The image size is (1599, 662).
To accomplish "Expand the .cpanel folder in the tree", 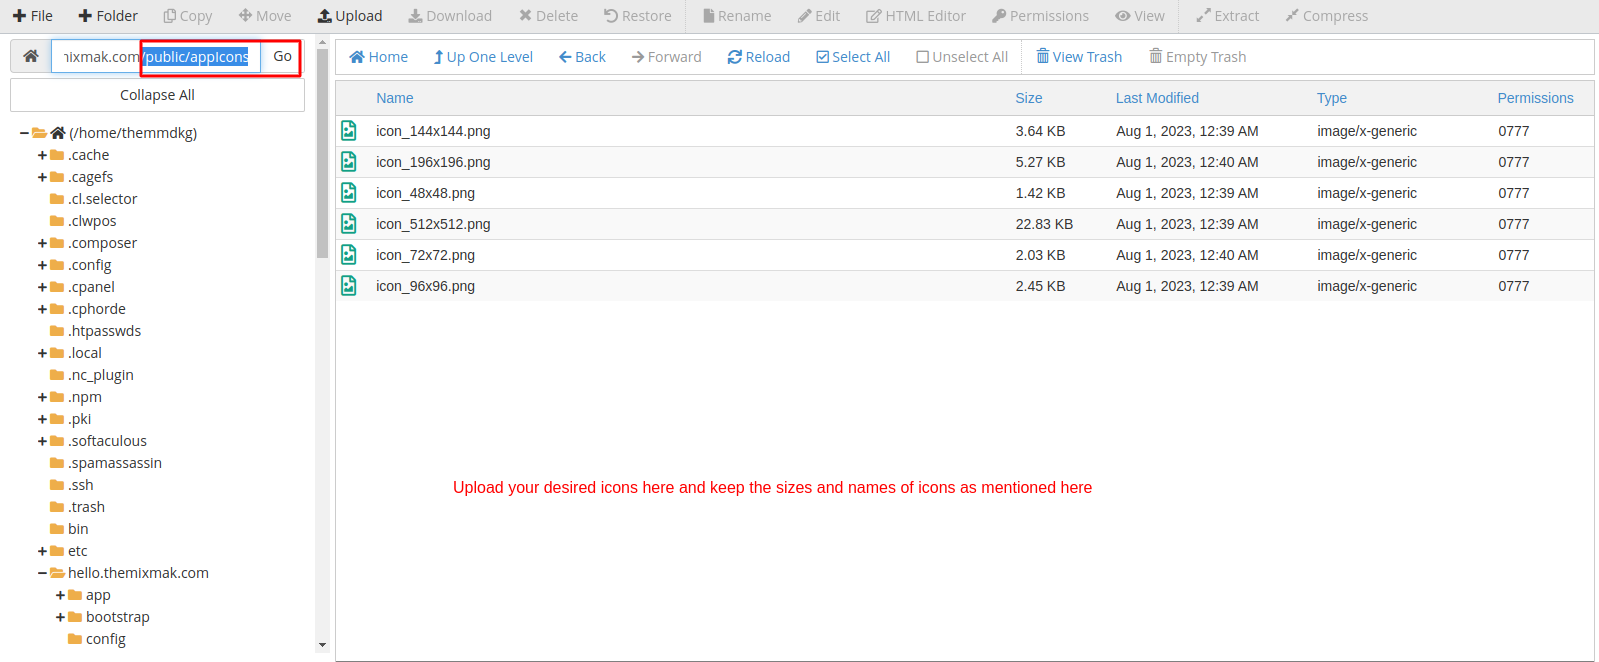I will click(43, 287).
